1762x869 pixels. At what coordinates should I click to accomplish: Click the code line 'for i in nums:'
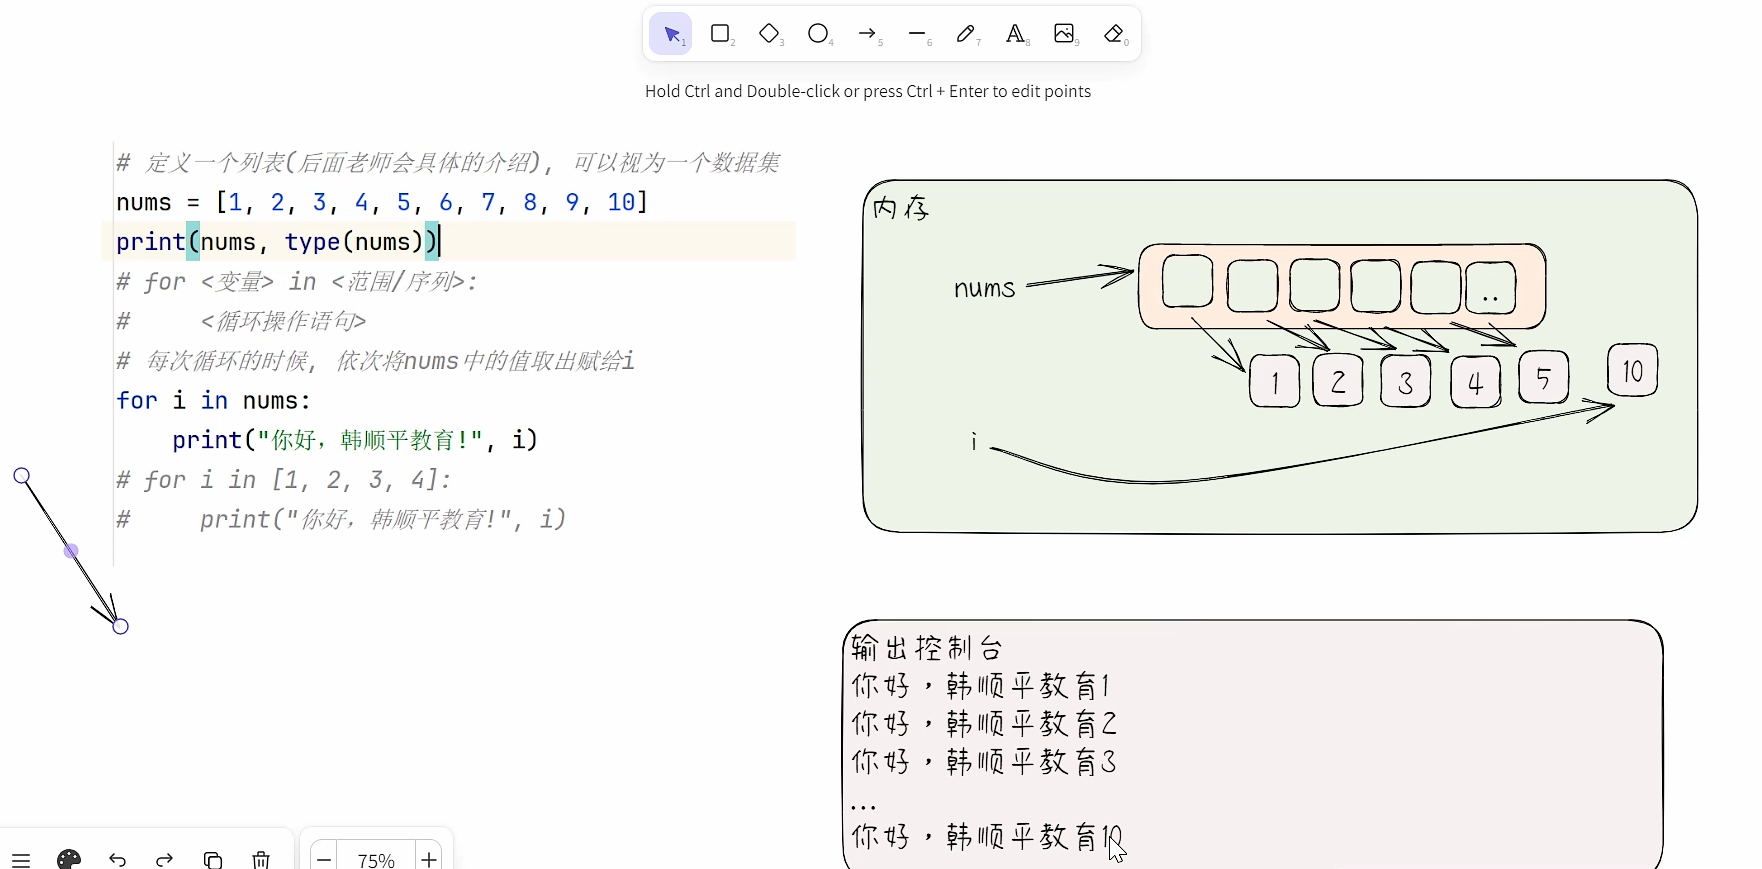pos(214,401)
